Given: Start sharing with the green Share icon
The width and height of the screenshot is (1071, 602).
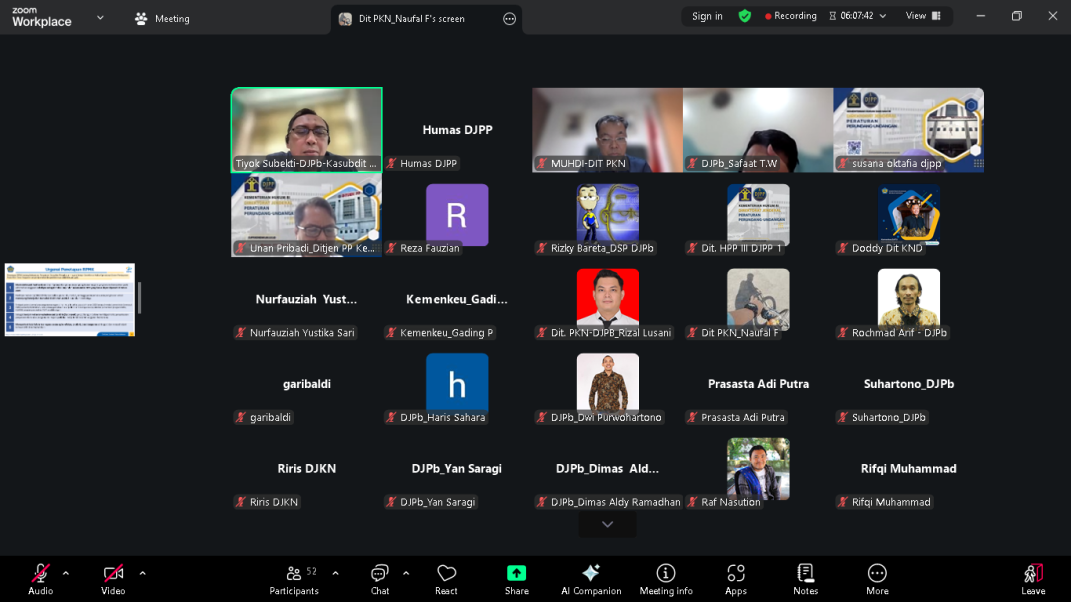Looking at the screenshot, I should [x=516, y=573].
